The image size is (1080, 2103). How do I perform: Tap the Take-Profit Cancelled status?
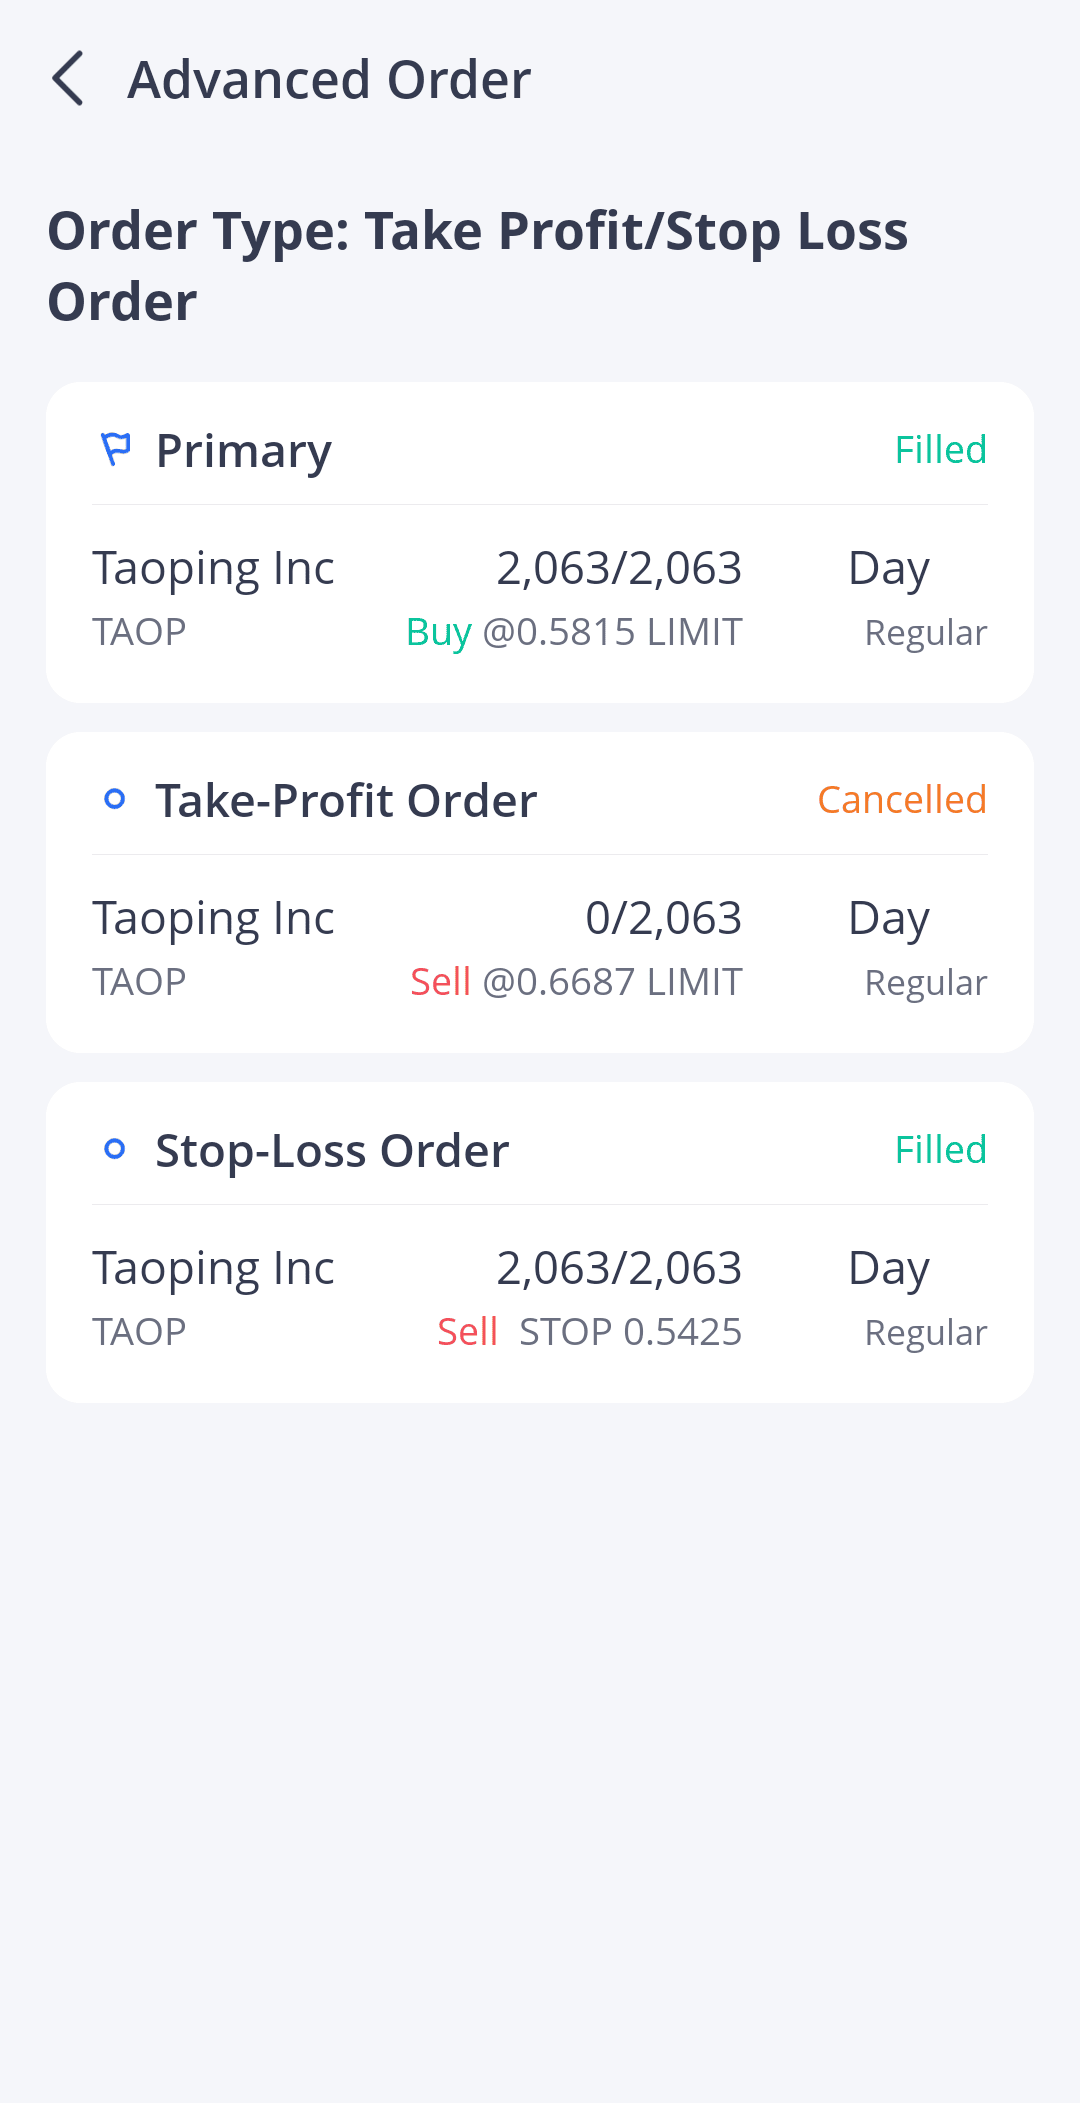point(901,800)
